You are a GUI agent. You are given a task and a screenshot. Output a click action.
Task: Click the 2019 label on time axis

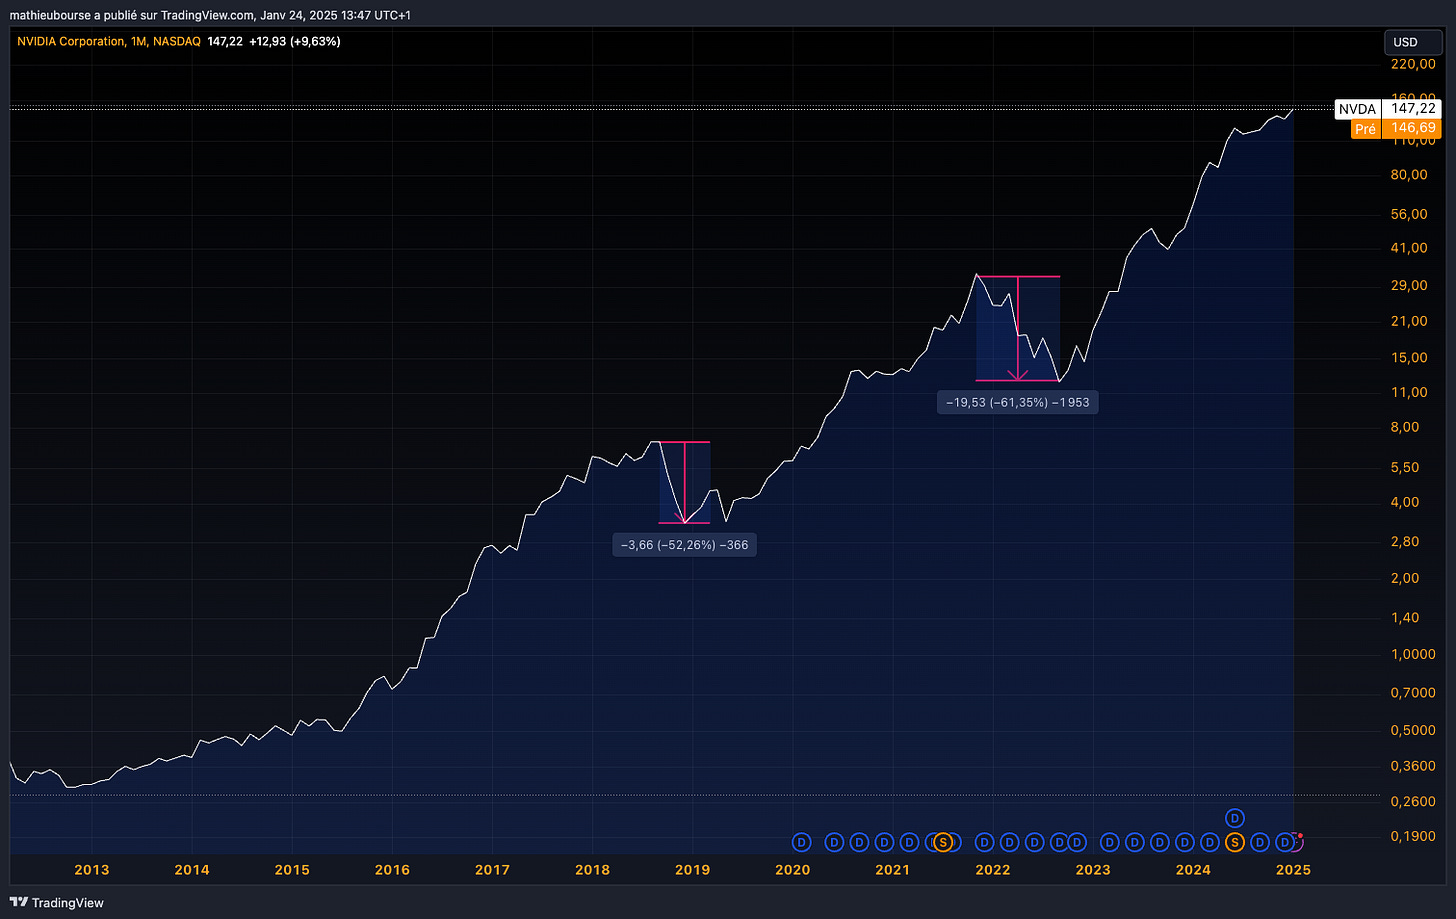692,869
